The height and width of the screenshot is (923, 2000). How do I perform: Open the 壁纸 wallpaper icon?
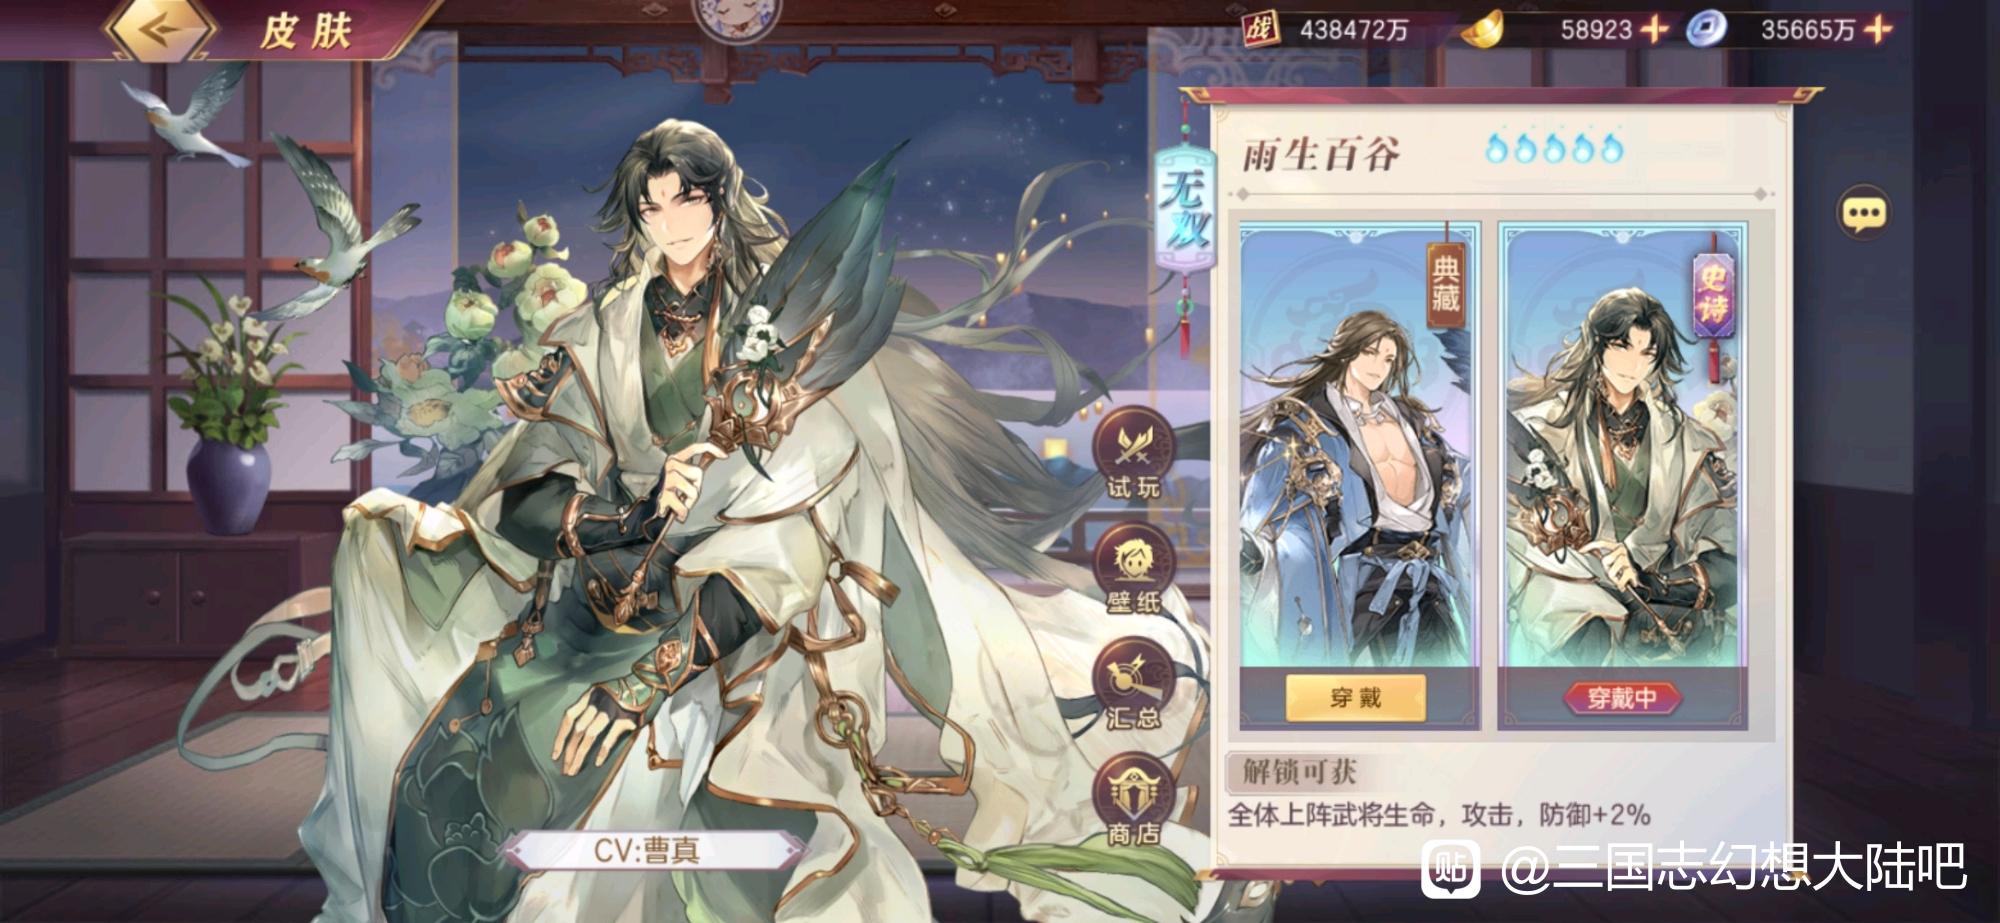coord(1133,570)
